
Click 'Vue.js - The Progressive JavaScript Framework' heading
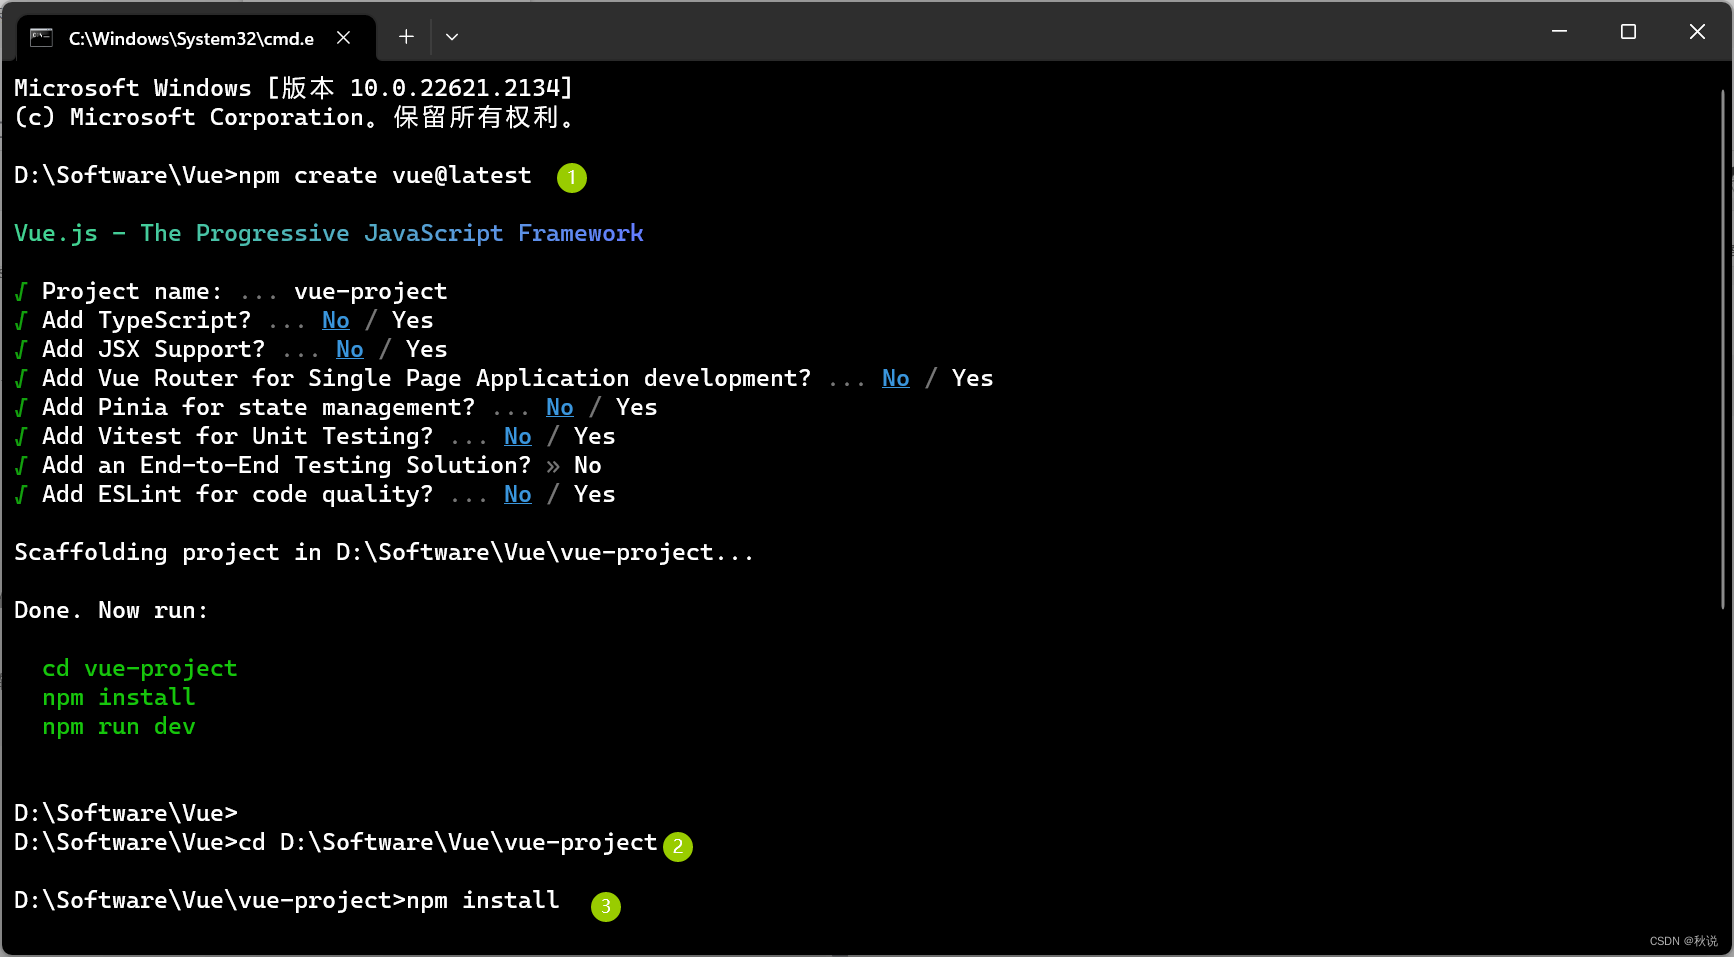coord(329,234)
